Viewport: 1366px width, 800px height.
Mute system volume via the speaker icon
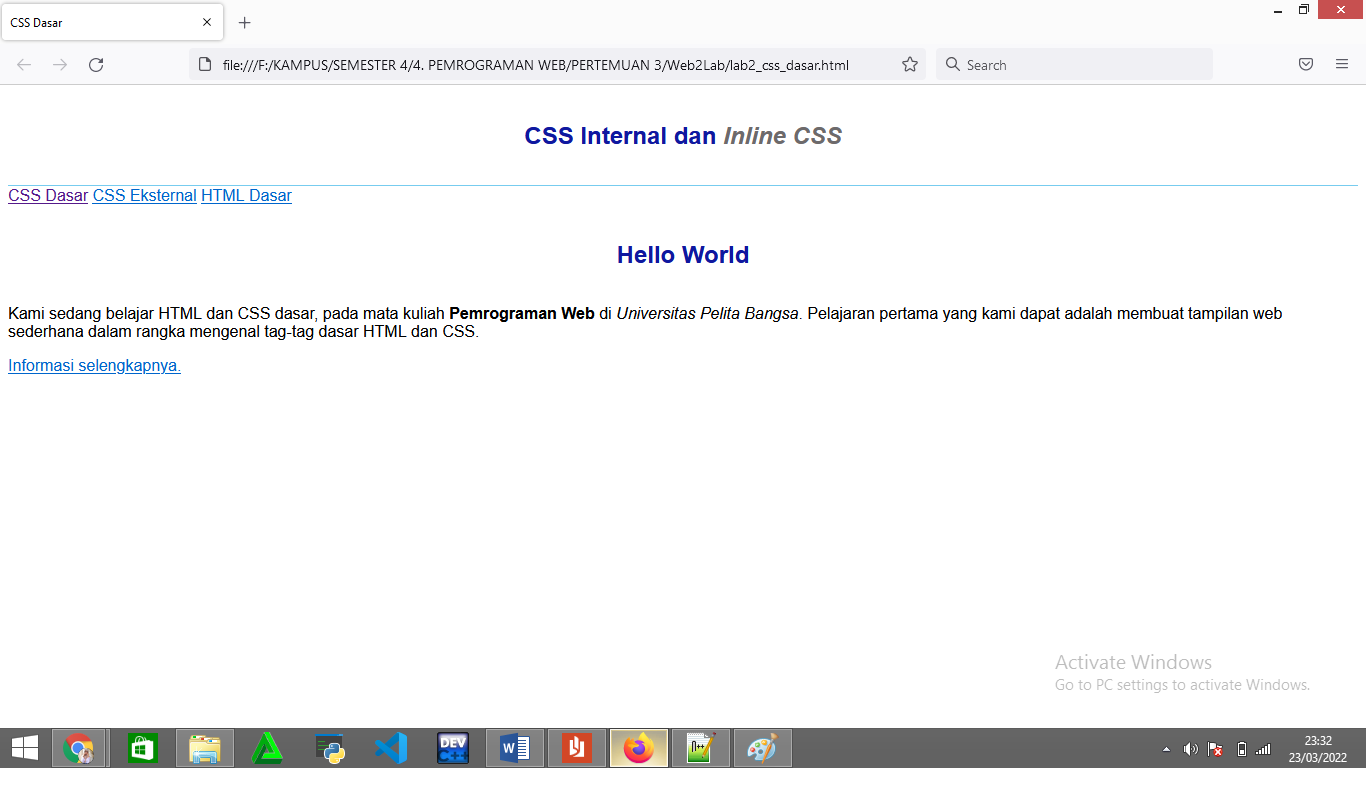tap(1191, 748)
